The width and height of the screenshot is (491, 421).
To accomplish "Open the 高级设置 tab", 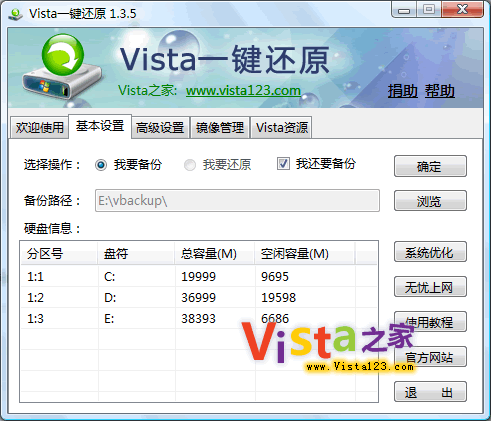I will (160, 127).
